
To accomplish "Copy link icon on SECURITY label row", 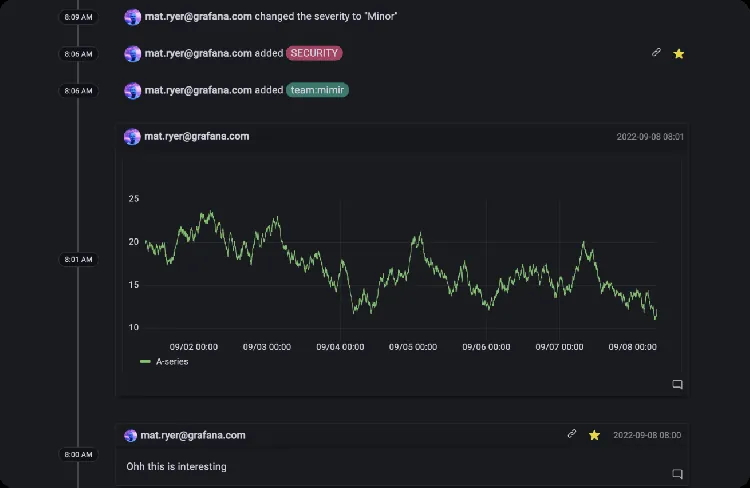I will [x=656, y=53].
